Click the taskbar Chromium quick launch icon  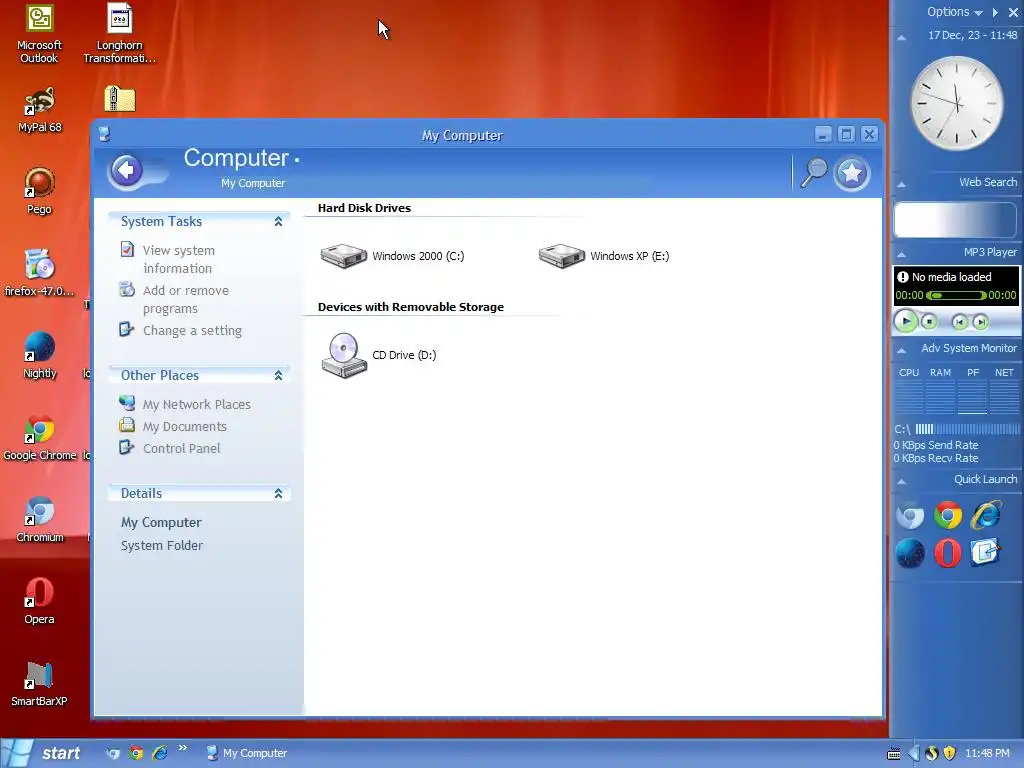pos(113,753)
